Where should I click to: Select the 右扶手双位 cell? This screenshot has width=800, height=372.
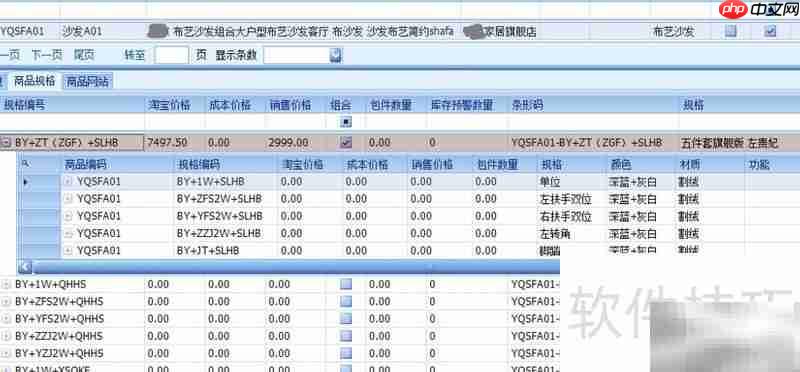[571, 216]
